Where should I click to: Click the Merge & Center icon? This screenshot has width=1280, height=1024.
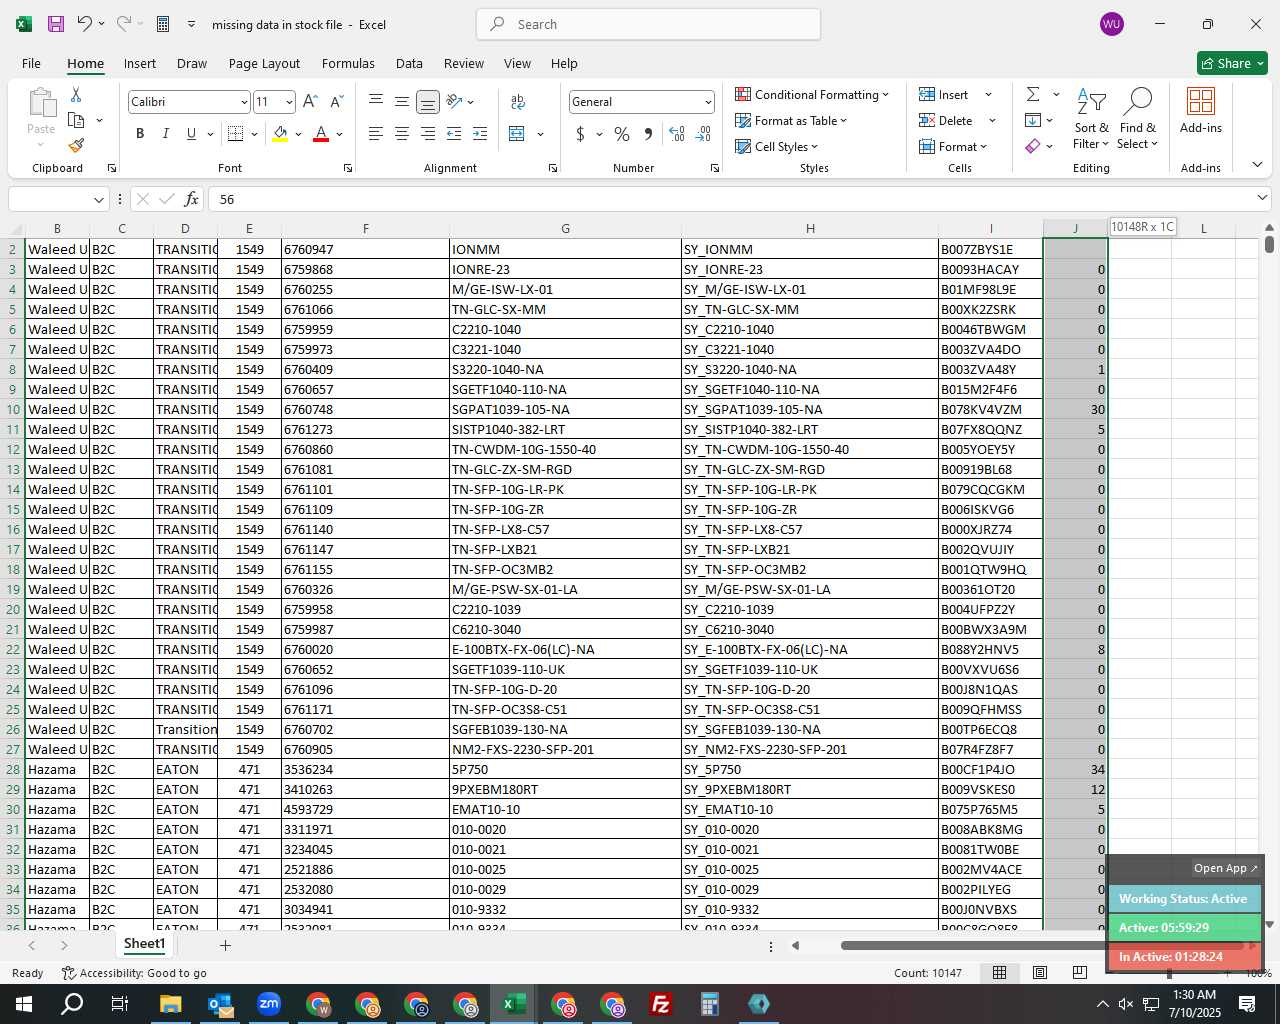pos(517,133)
